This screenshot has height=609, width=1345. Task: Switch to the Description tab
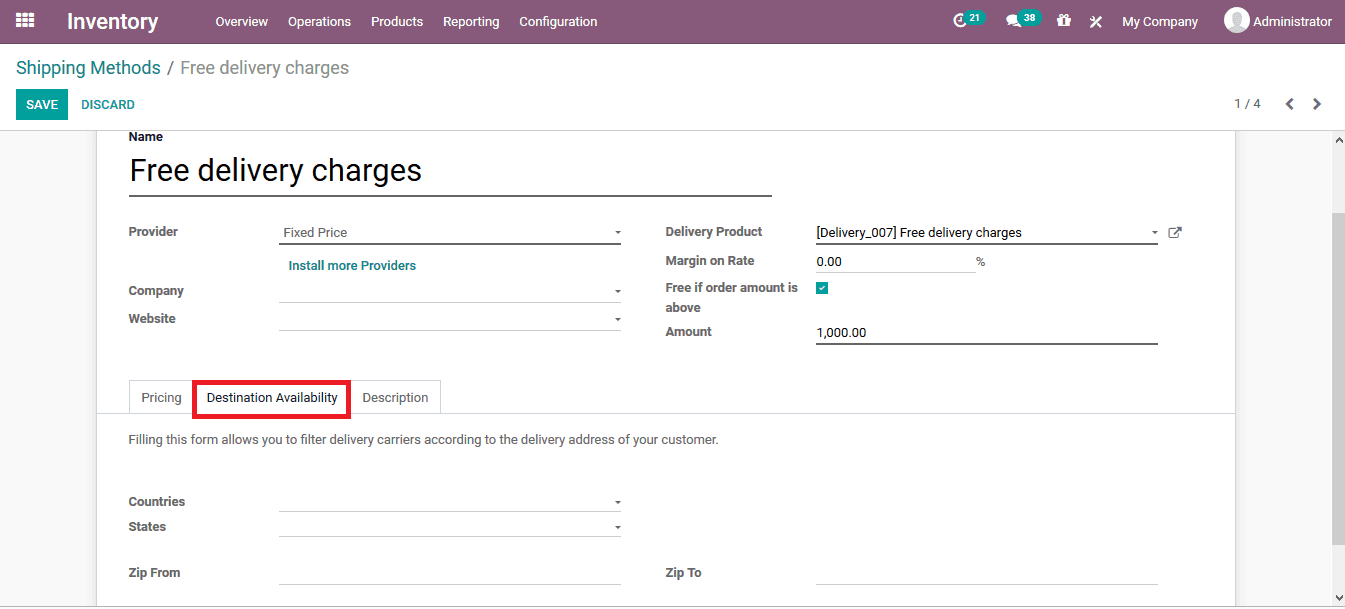click(395, 397)
